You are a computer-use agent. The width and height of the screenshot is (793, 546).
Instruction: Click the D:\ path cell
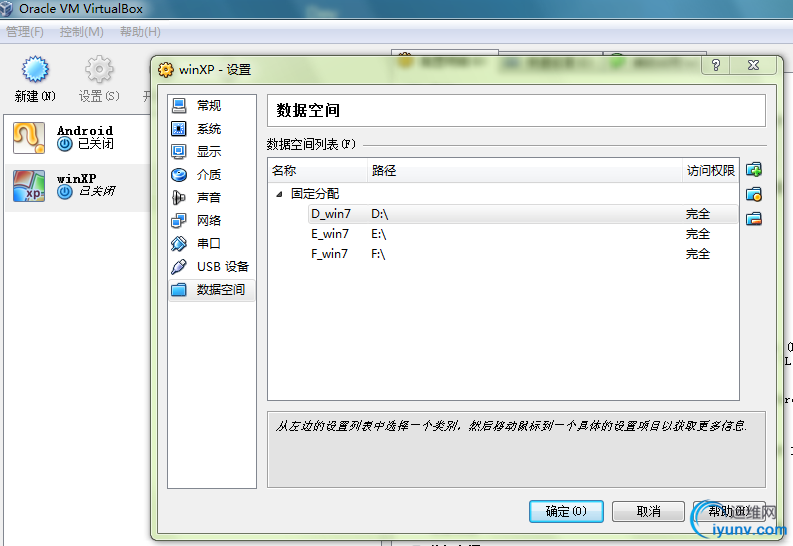(380, 214)
